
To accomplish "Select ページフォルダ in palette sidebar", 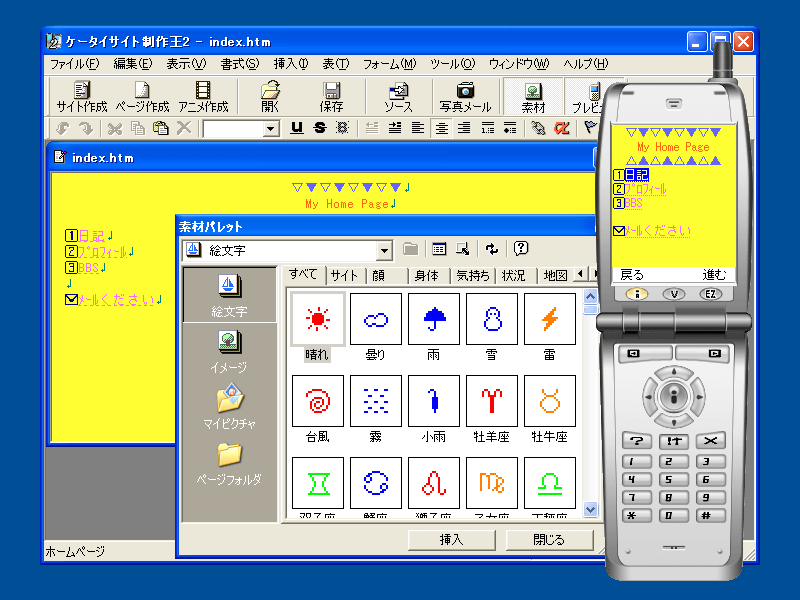I will pos(229,463).
